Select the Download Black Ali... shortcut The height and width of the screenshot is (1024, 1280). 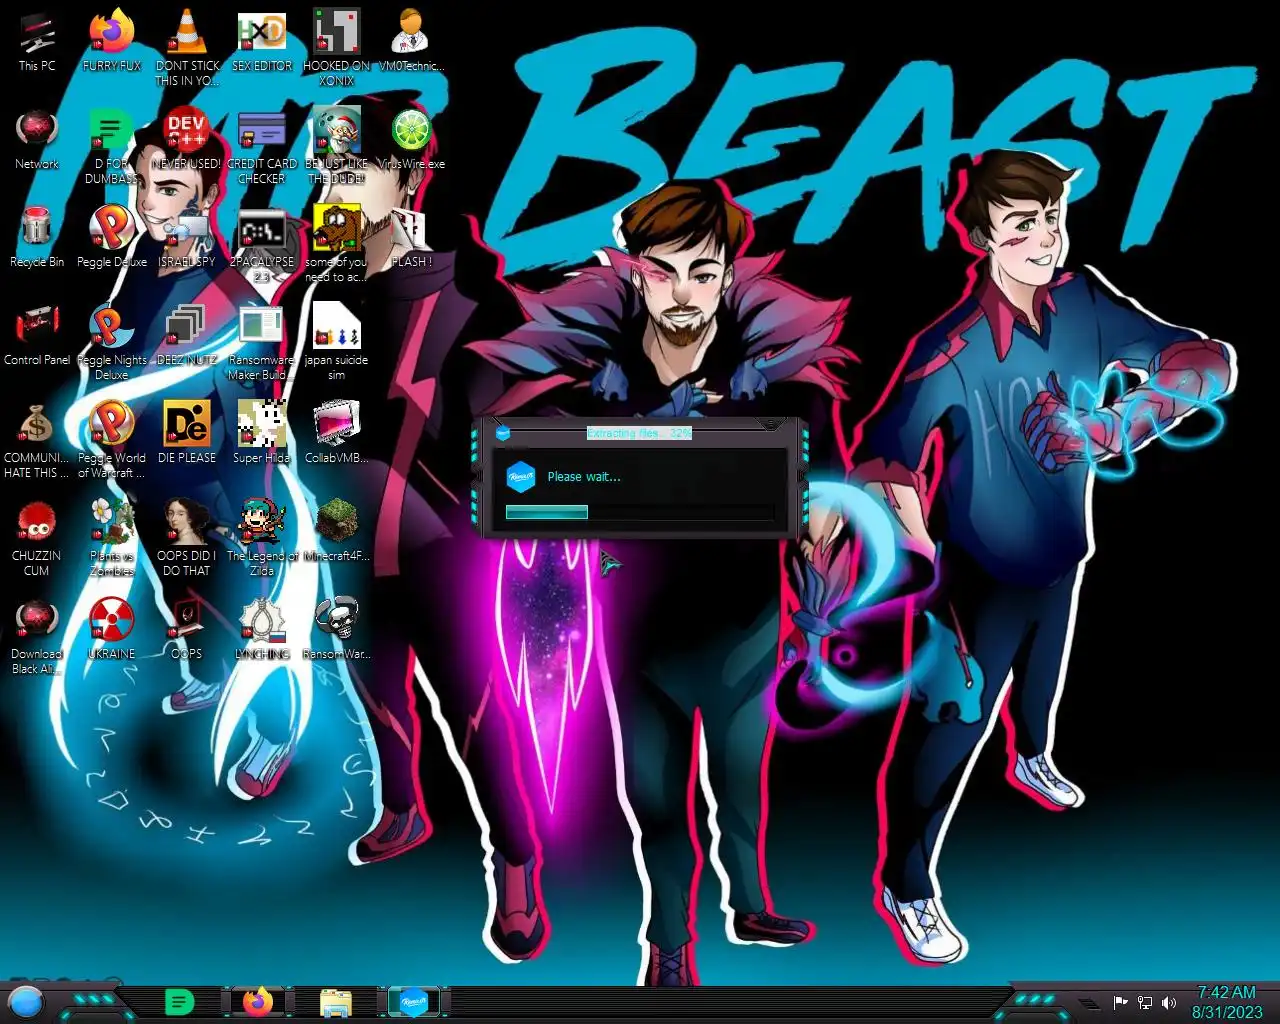37,635
